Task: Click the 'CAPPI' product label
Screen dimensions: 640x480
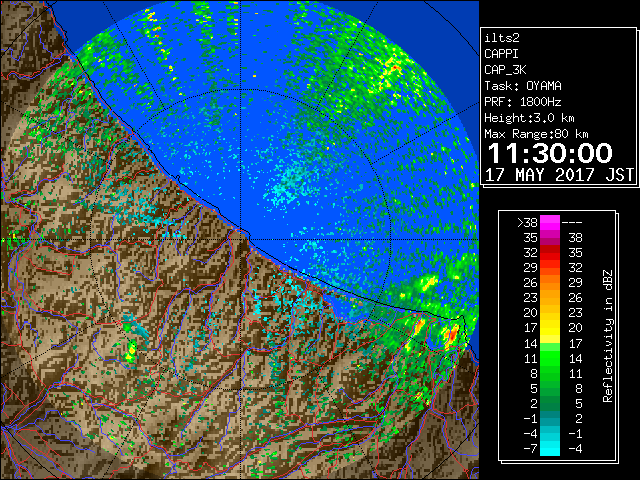Action: pos(501,54)
